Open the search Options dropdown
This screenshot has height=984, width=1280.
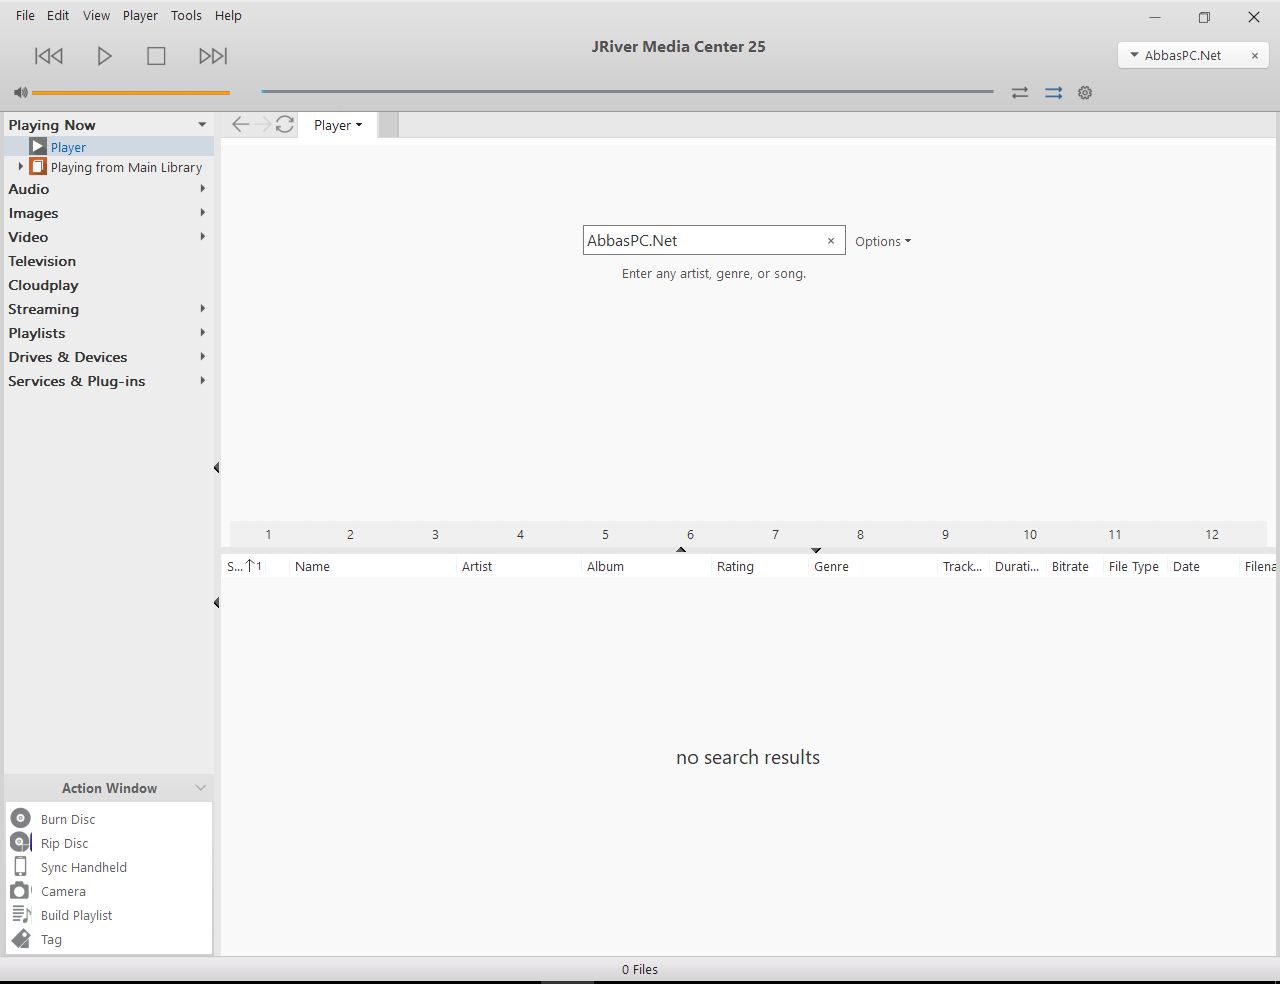pyautogui.click(x=883, y=241)
